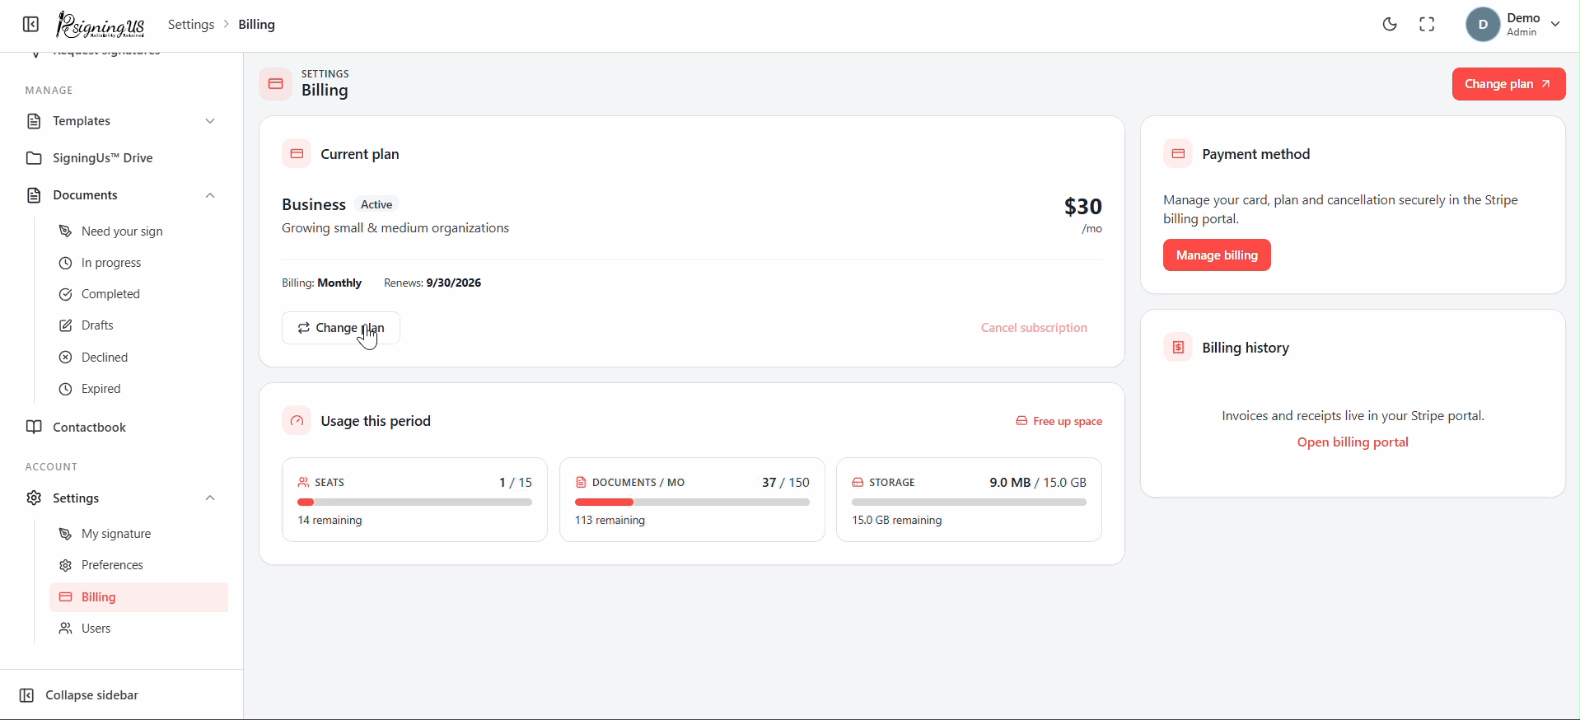The height and width of the screenshot is (720, 1580).
Task: Click the D user avatar
Action: (1483, 24)
